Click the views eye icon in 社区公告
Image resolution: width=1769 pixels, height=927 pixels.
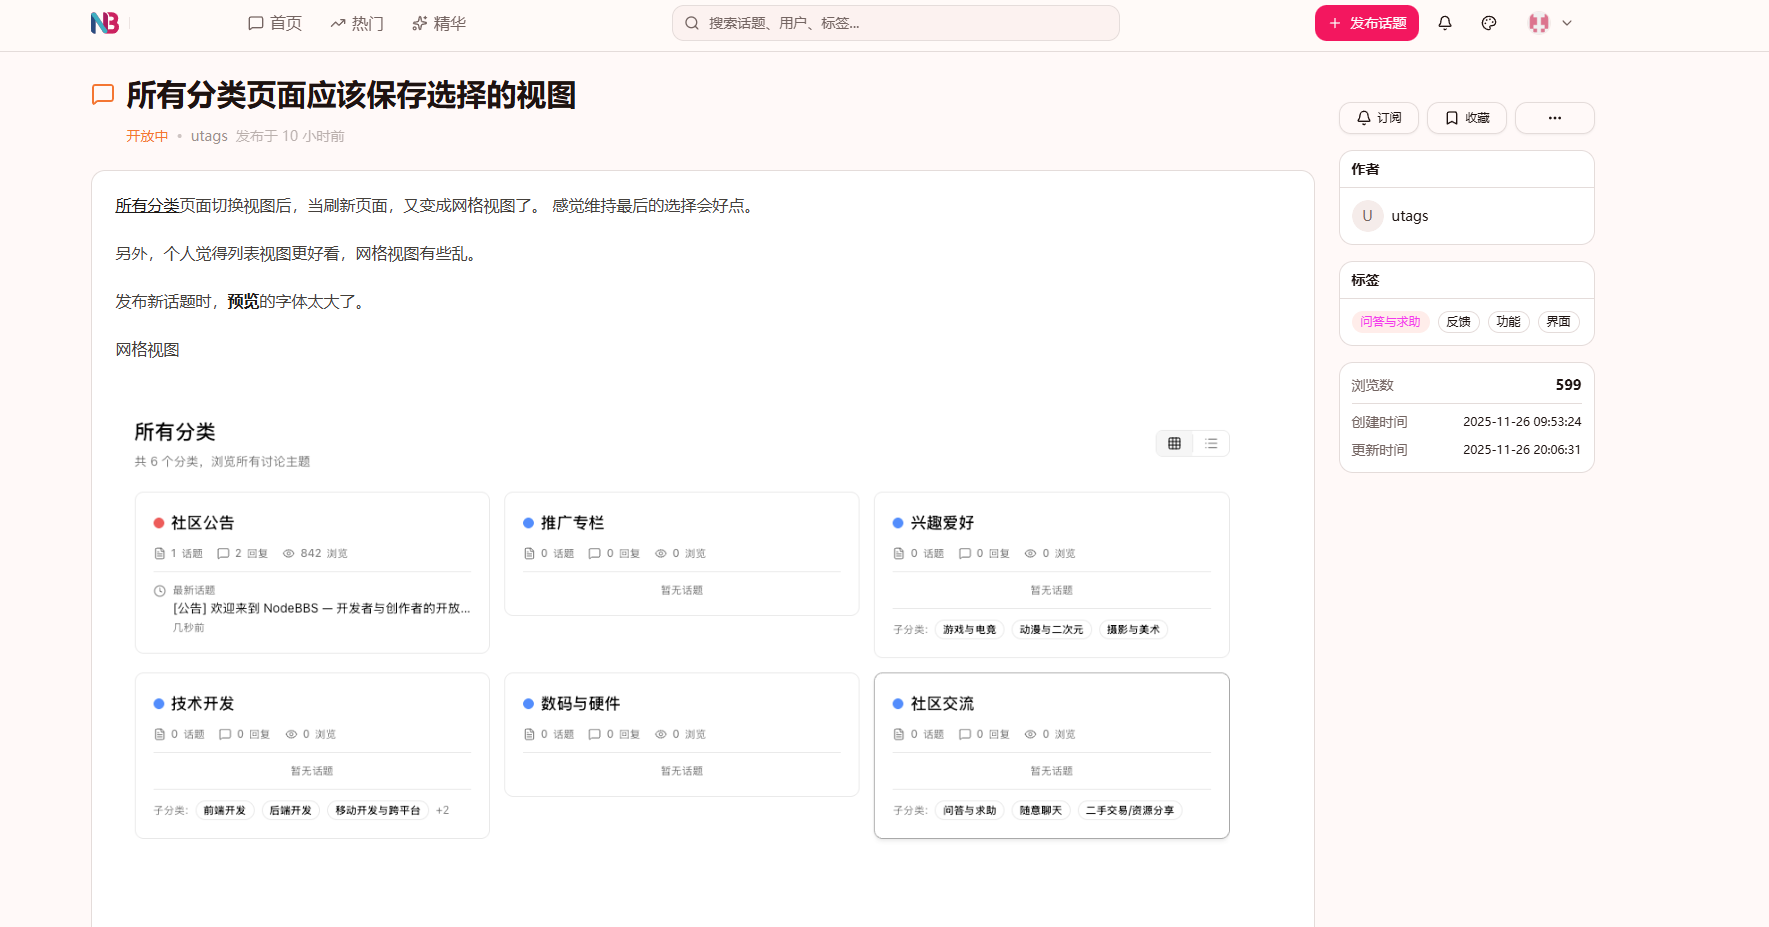pos(288,554)
